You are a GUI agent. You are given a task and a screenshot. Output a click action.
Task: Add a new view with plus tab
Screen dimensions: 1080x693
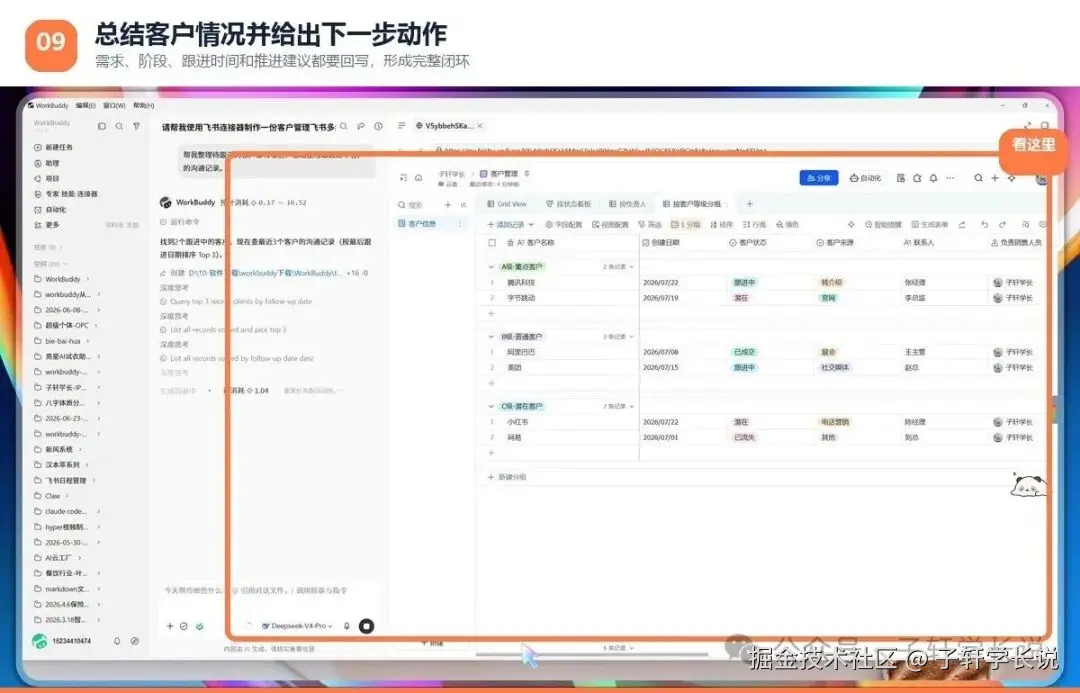[x=749, y=204]
